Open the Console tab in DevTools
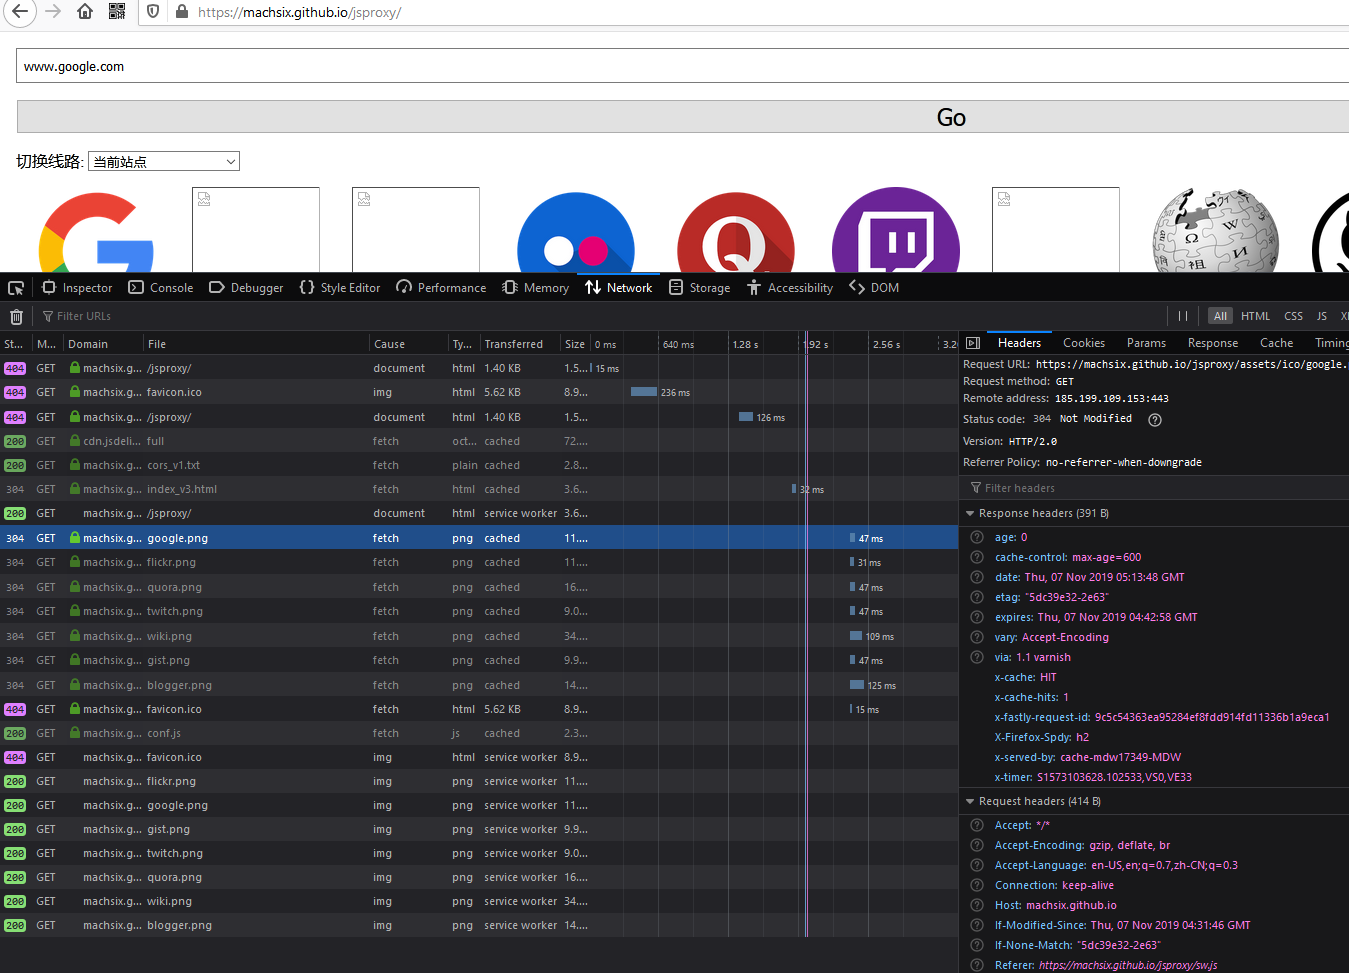The height and width of the screenshot is (973, 1349). point(160,287)
